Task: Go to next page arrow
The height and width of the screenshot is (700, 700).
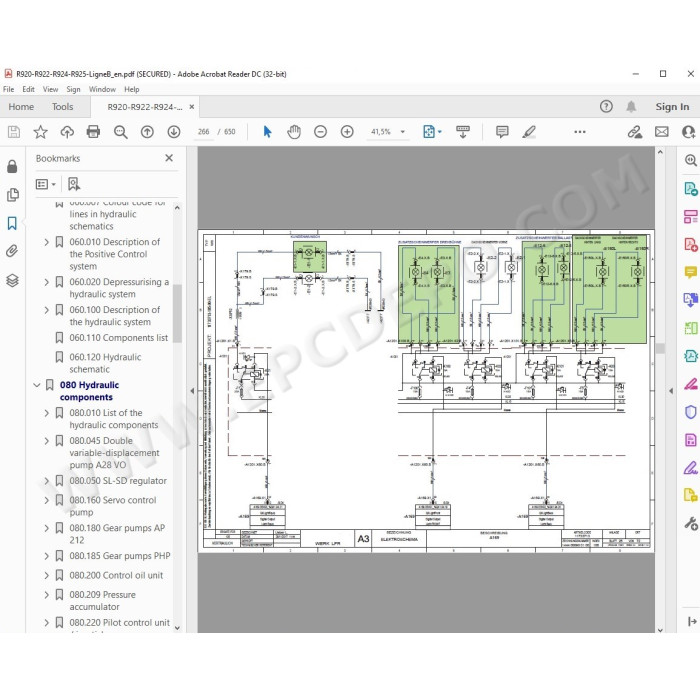Action: click(x=174, y=132)
